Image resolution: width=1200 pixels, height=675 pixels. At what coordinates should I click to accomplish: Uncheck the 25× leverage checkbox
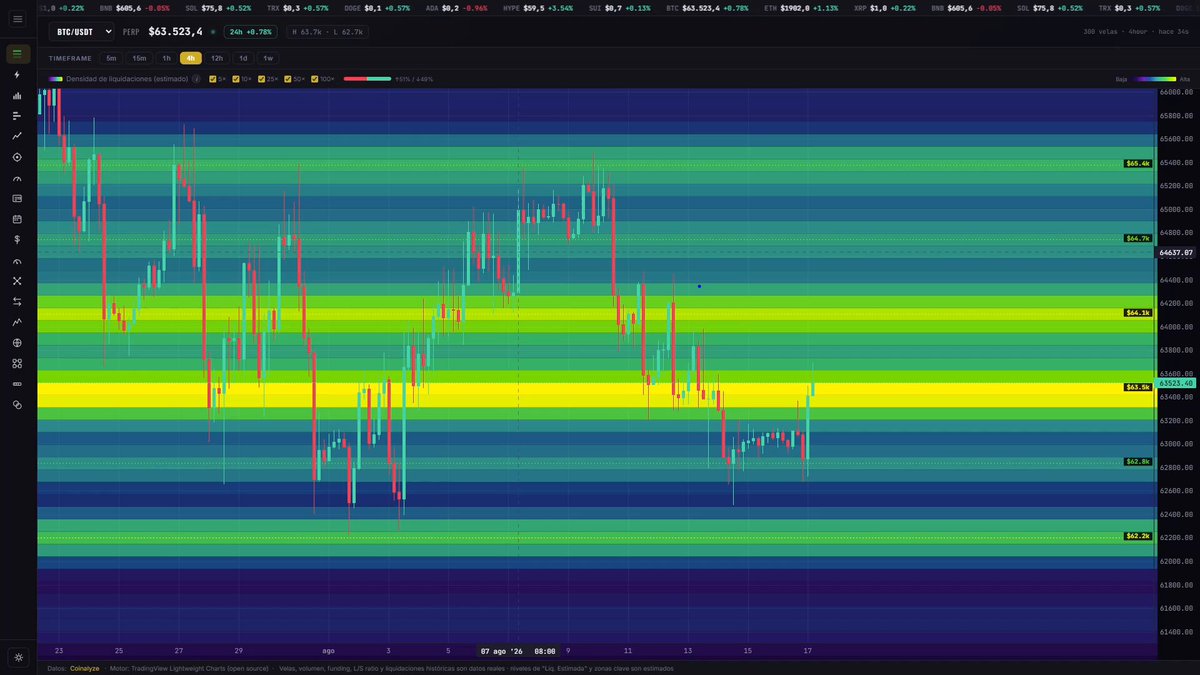[x=262, y=78]
